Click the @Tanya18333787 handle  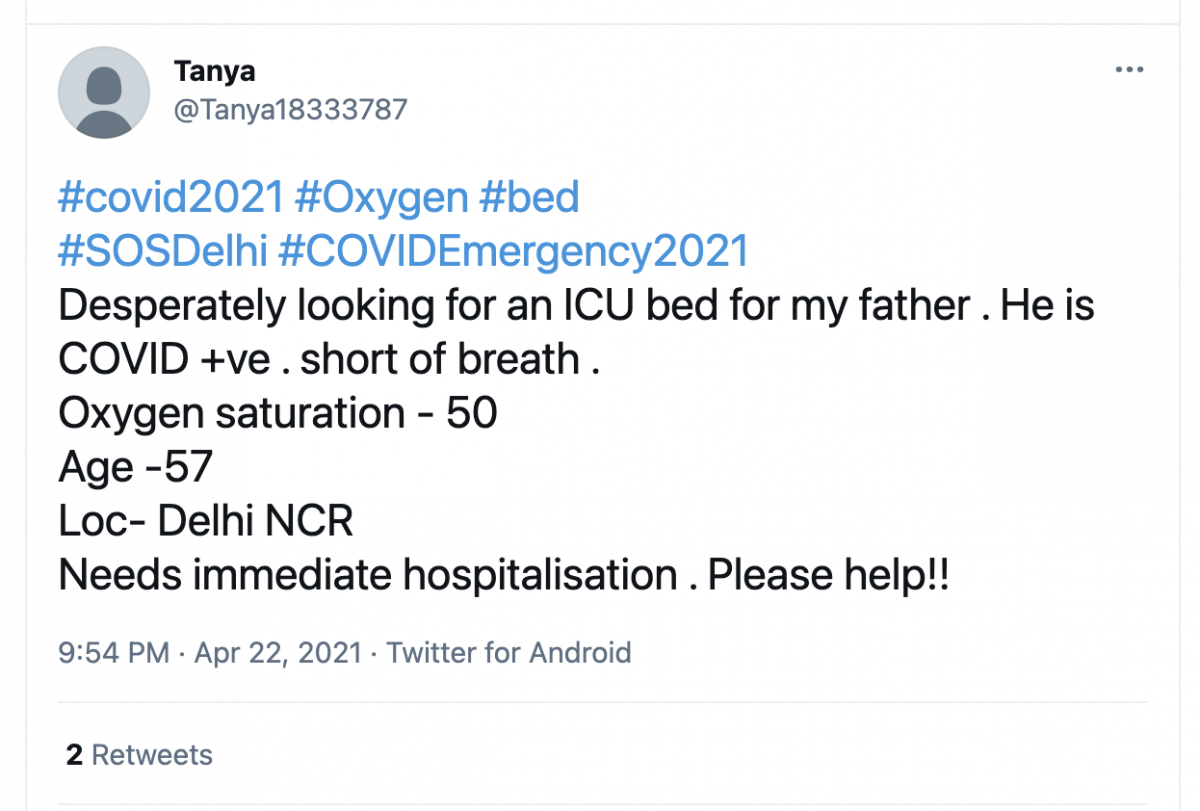[x=290, y=109]
